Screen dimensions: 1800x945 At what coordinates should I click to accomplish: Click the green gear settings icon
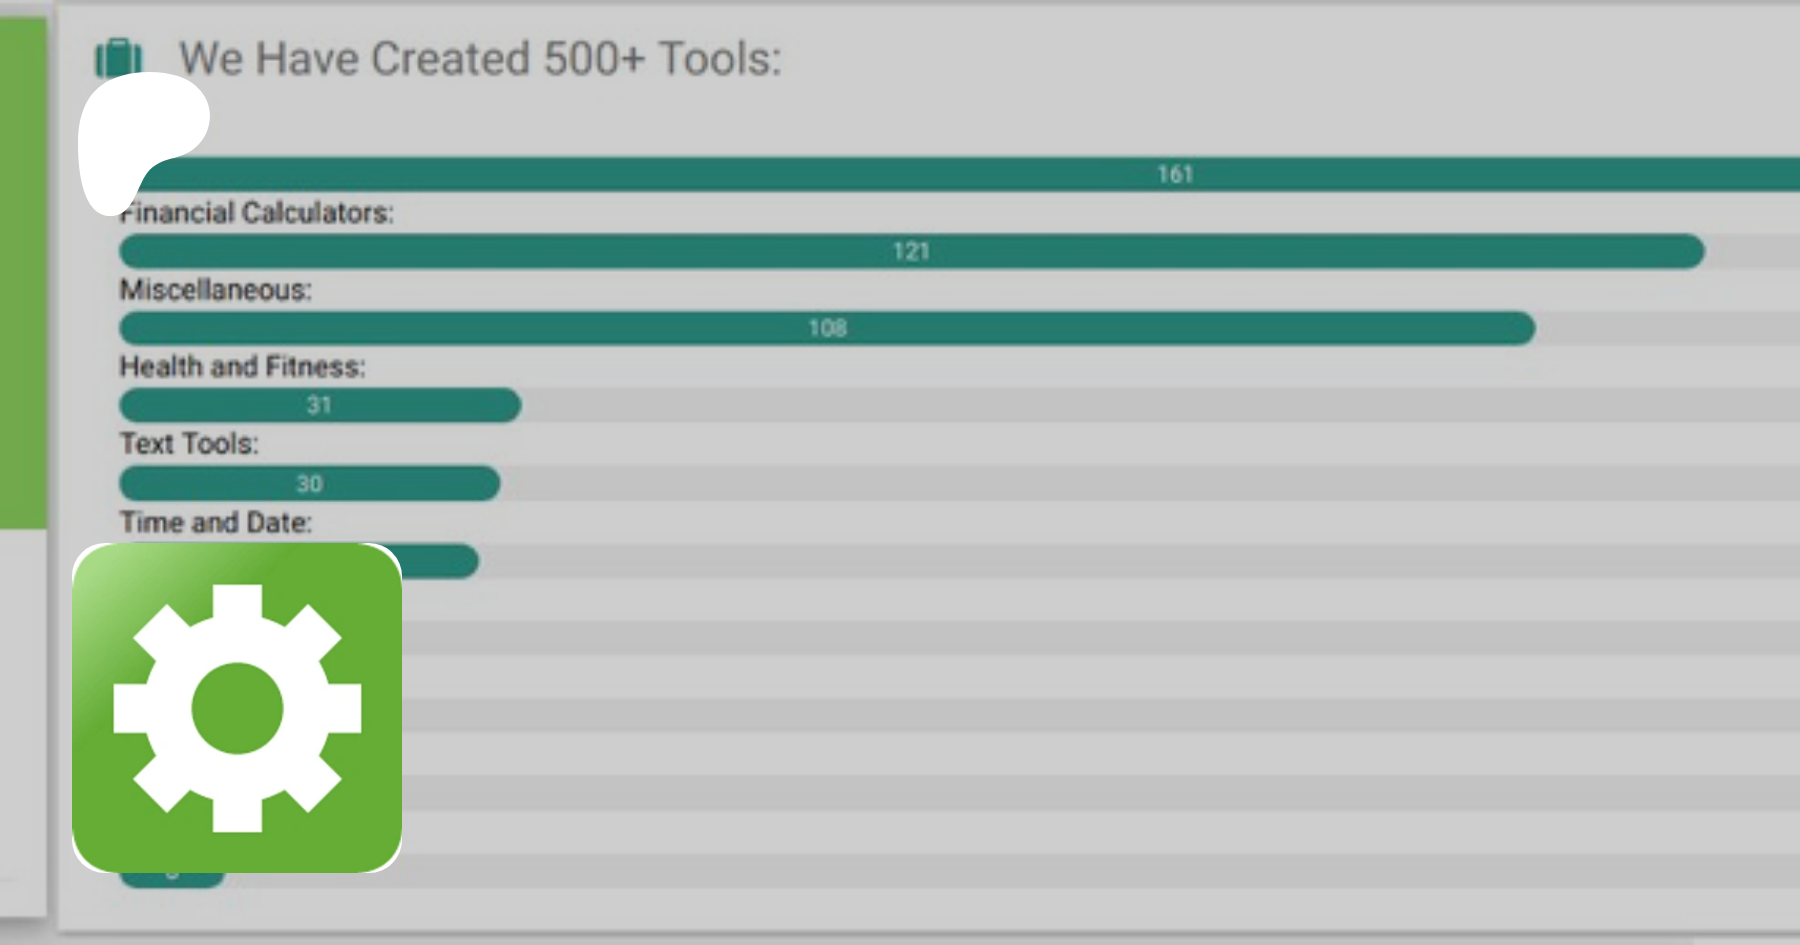coord(237,708)
